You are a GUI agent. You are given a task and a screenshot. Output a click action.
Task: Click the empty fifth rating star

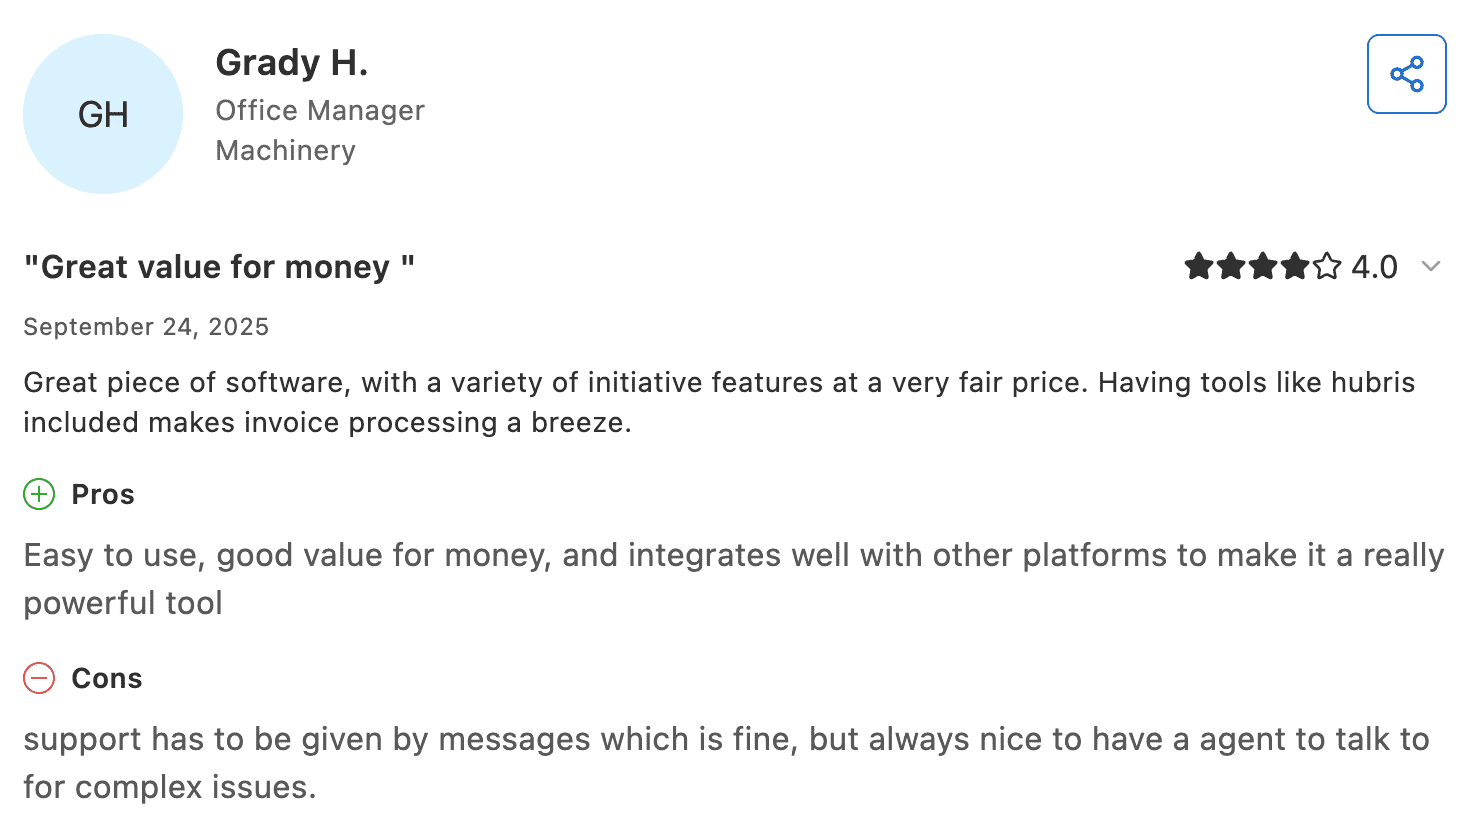[x=1327, y=267]
